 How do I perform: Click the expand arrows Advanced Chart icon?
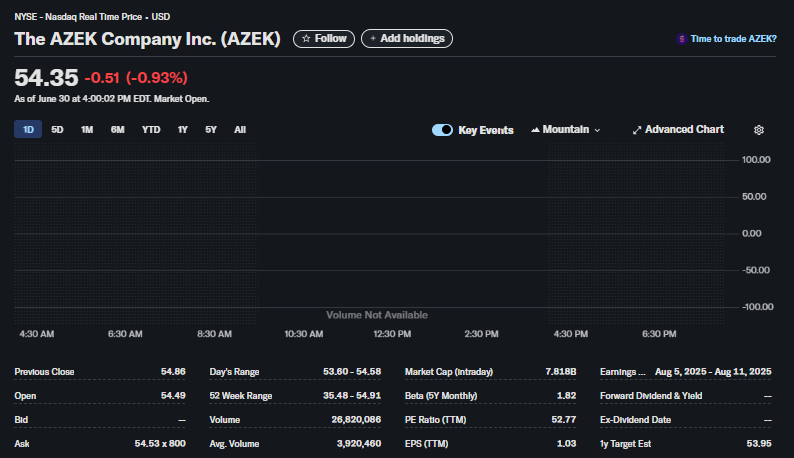[637, 130]
